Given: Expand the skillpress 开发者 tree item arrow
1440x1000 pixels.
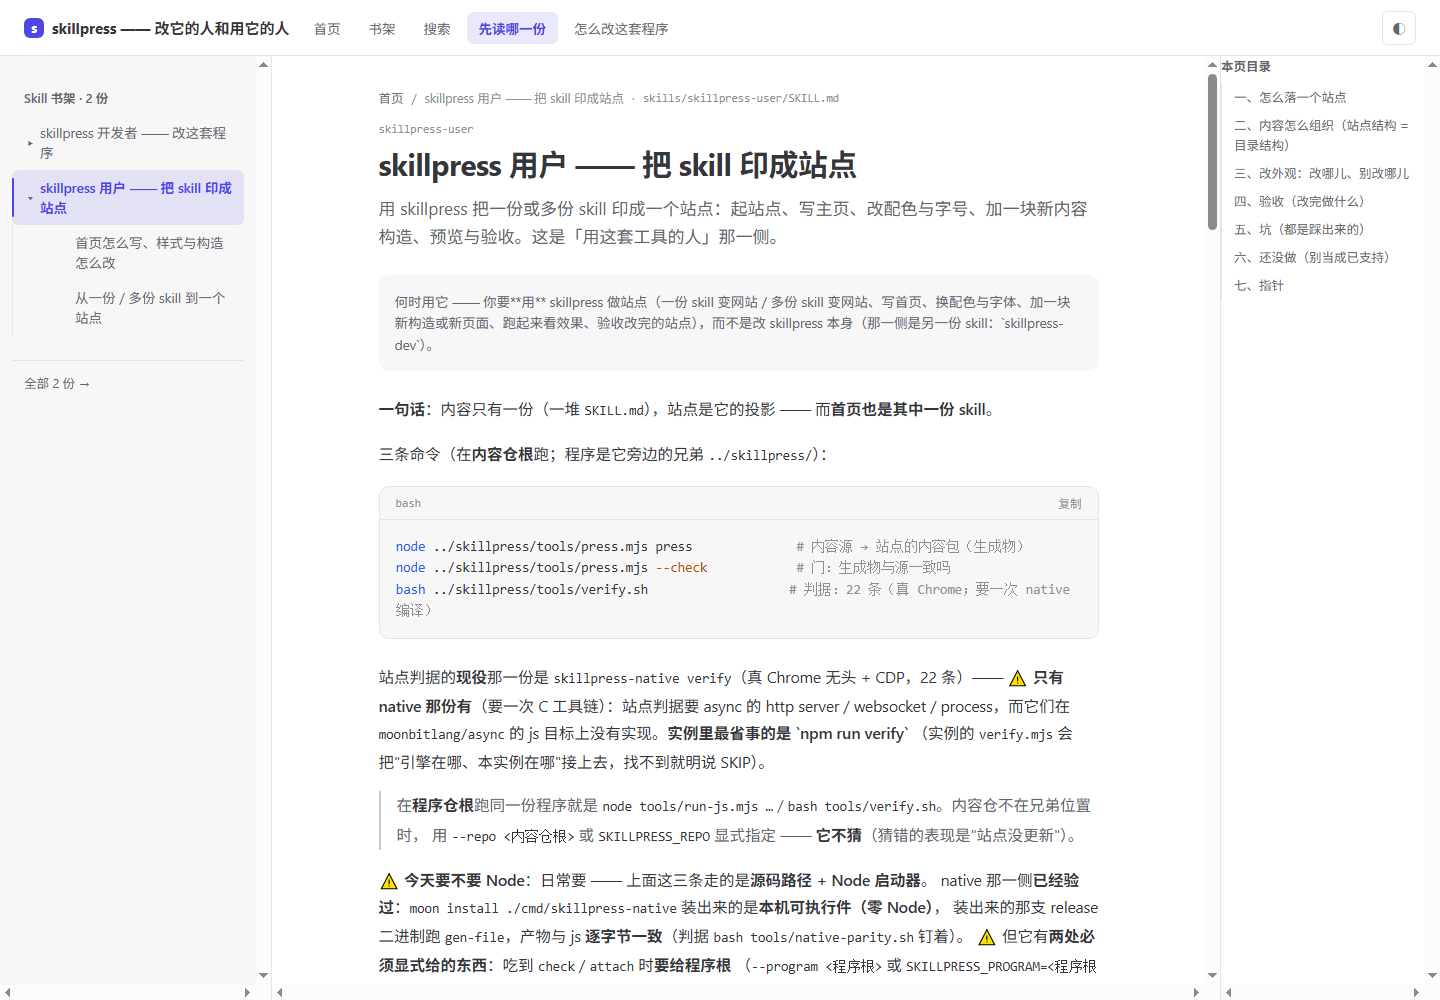Looking at the screenshot, I should click(x=30, y=143).
